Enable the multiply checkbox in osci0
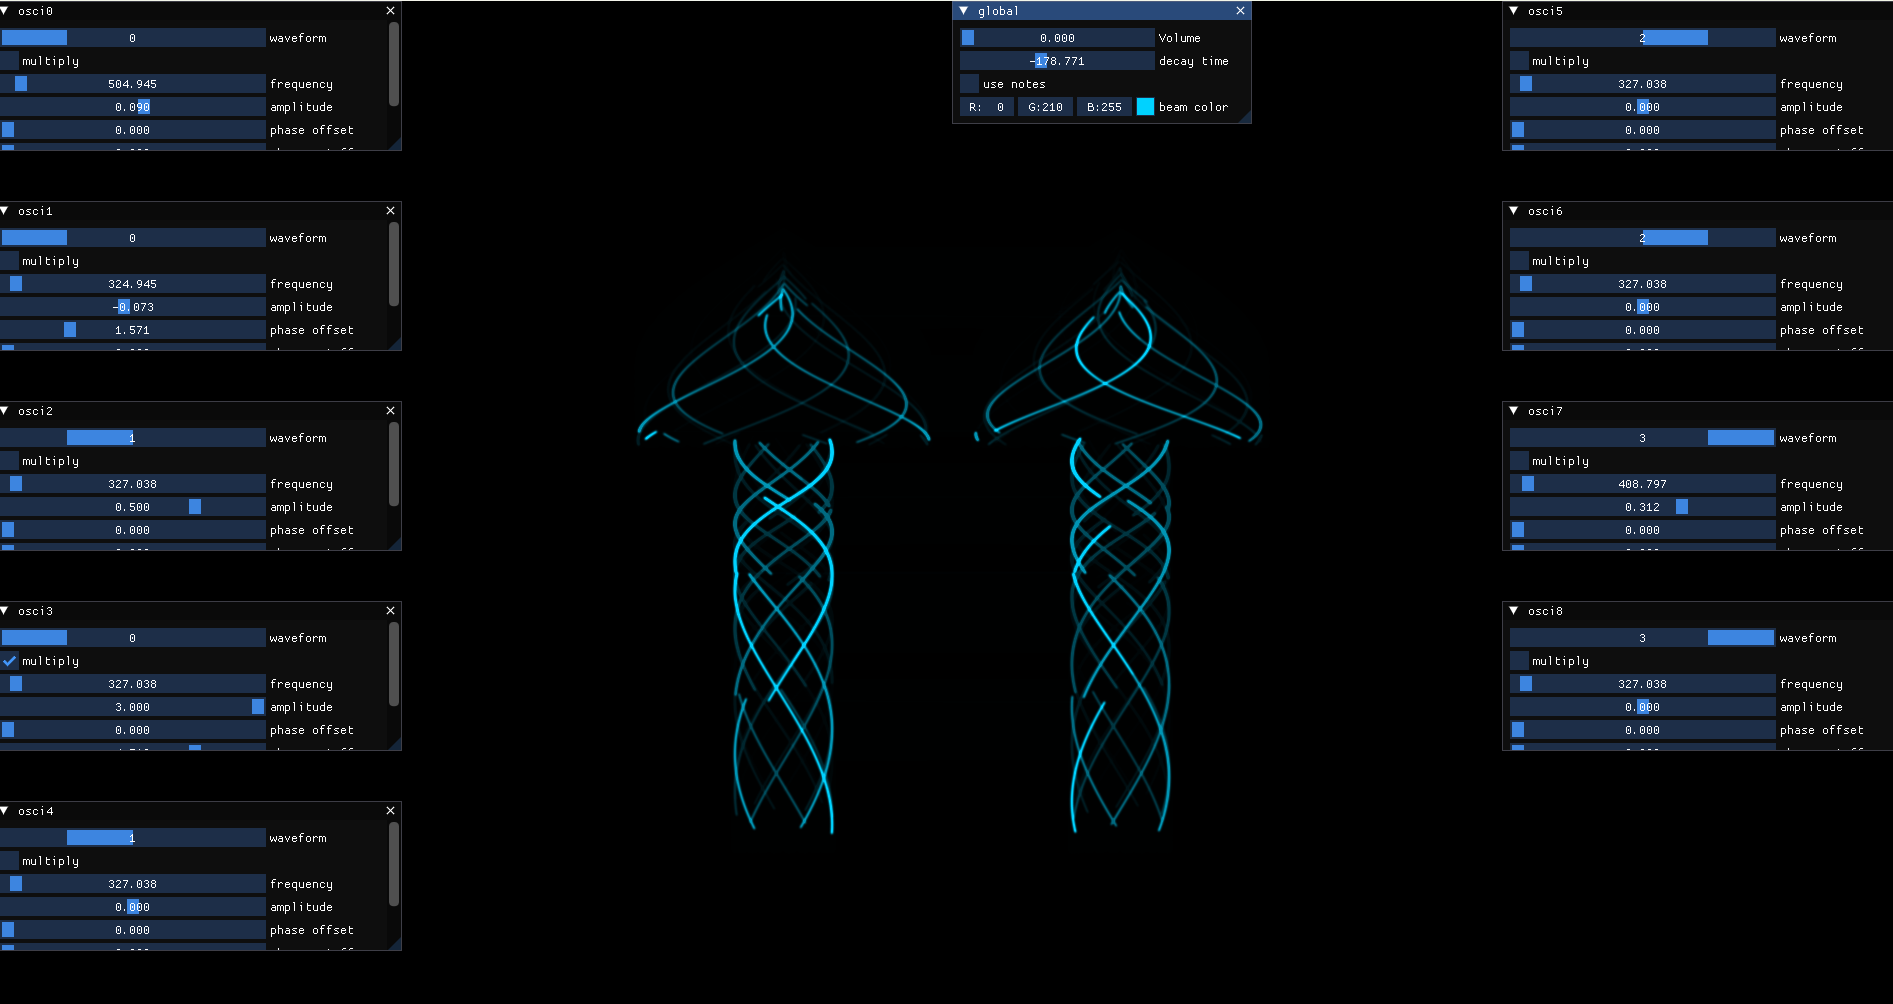1893x1004 pixels. [x=10, y=61]
